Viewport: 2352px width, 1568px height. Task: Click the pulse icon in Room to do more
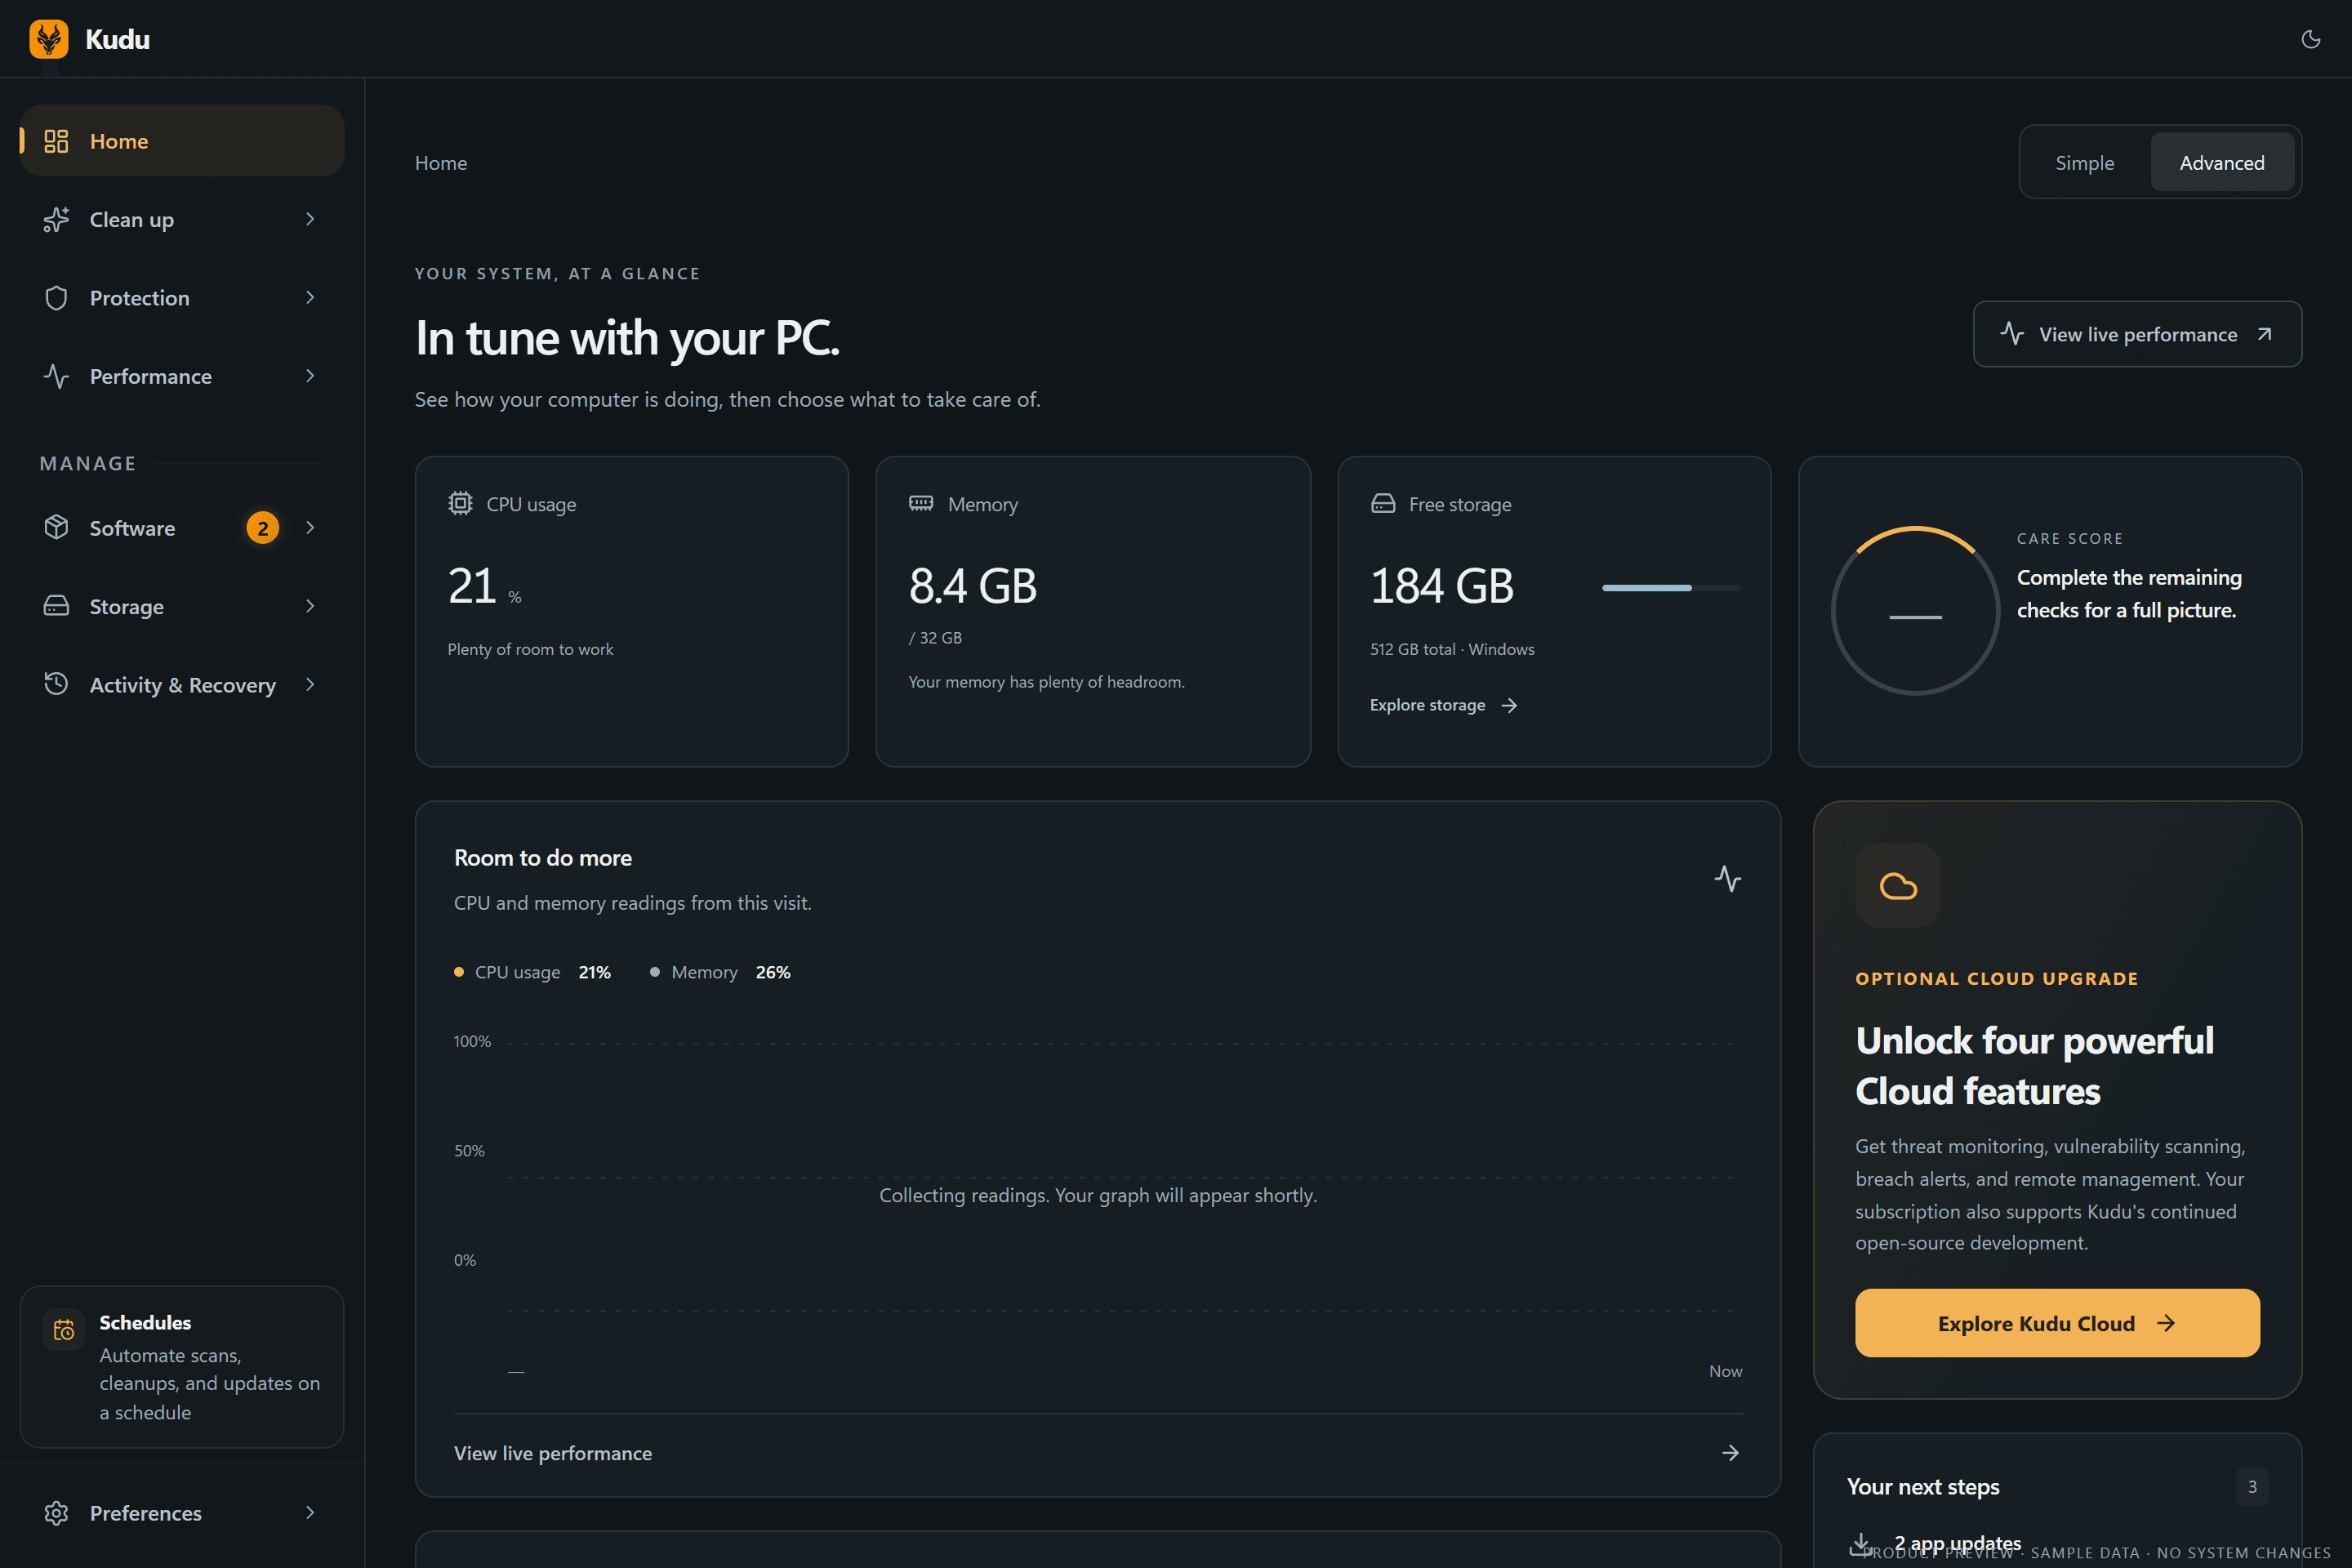click(1728, 878)
